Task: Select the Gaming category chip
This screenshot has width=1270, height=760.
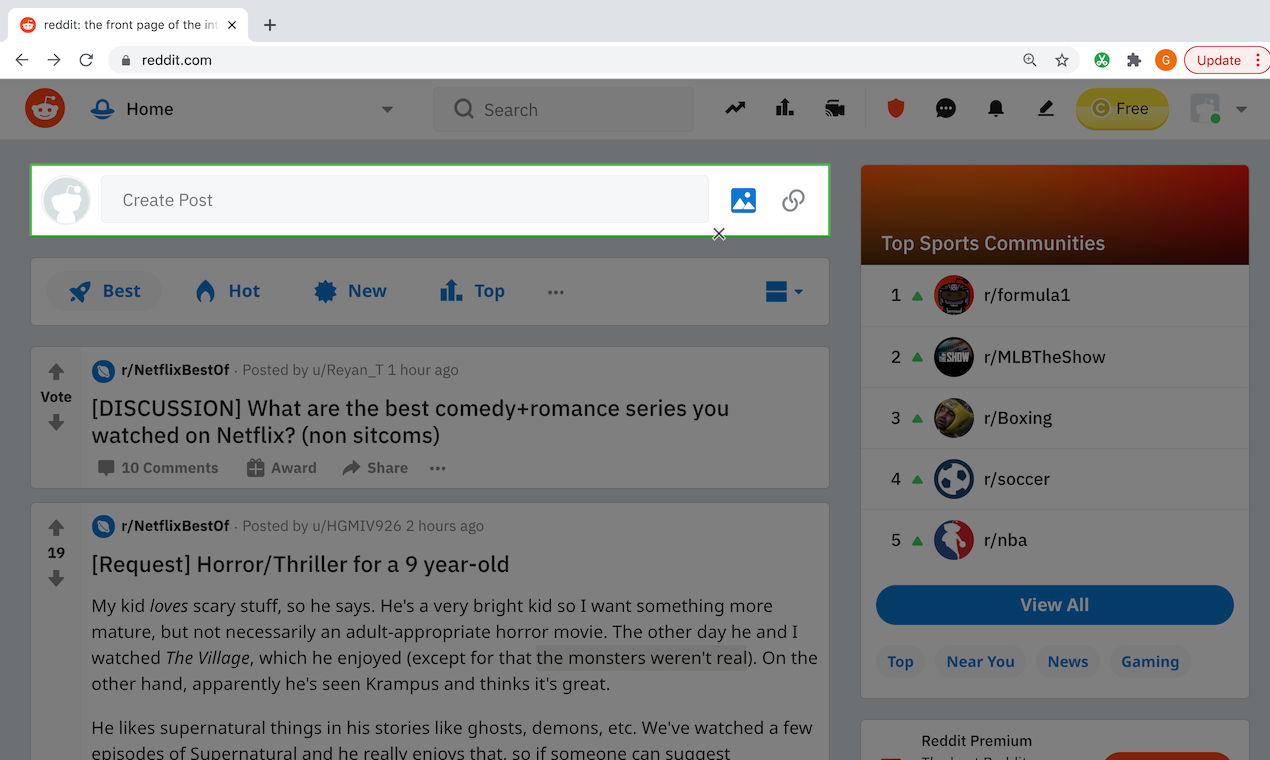Action: point(1150,662)
